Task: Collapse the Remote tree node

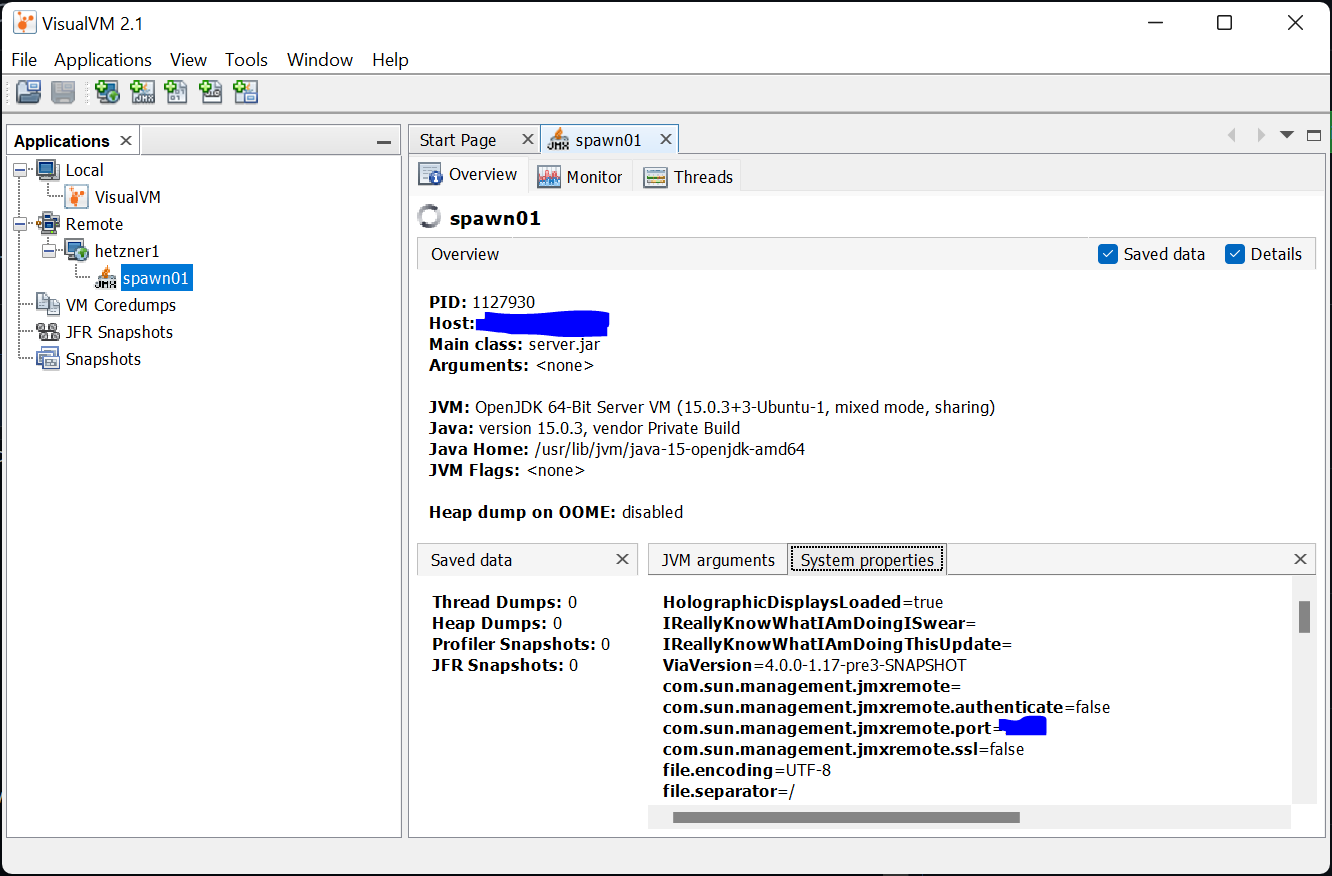Action: point(20,224)
